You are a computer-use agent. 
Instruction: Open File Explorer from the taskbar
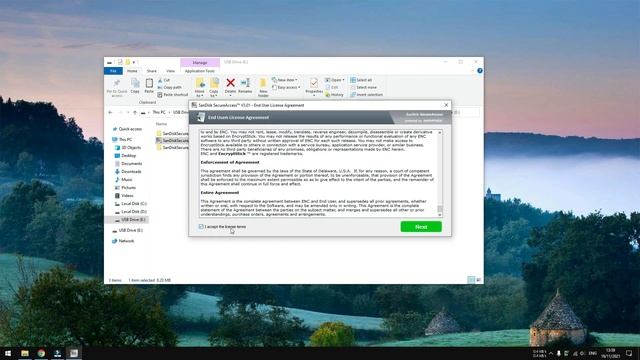tap(25, 353)
